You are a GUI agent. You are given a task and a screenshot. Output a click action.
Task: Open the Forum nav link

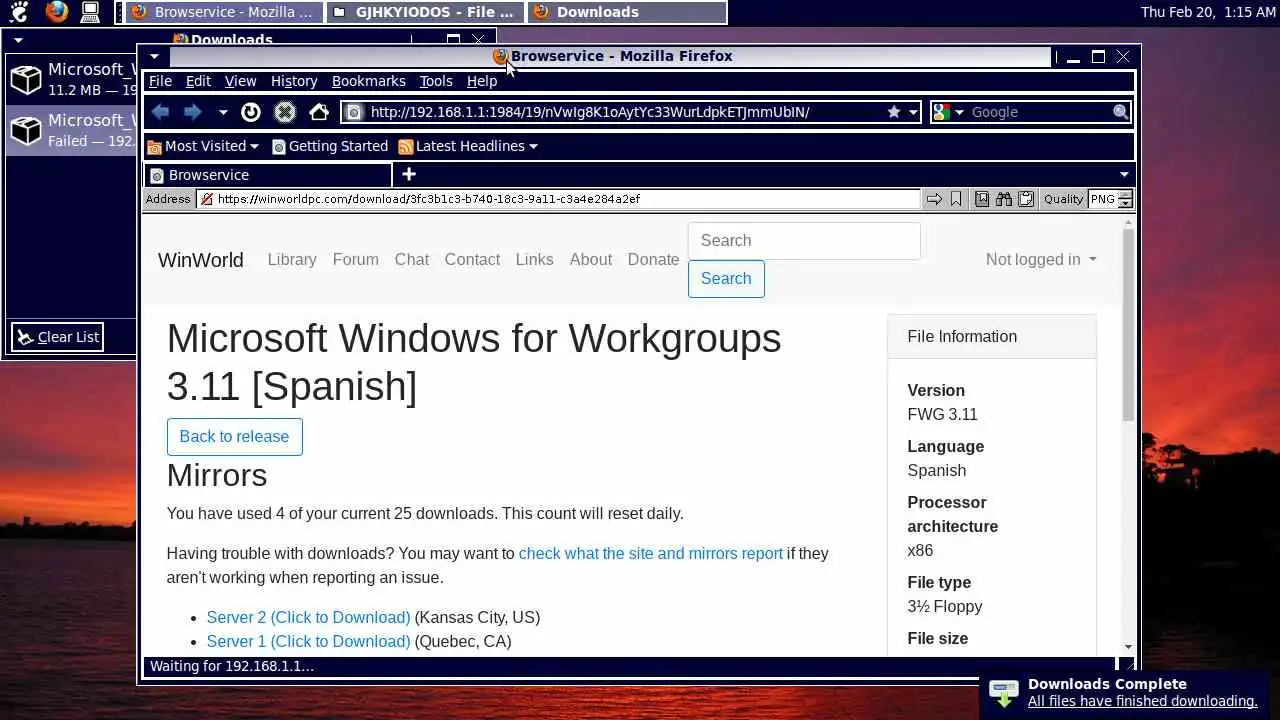pos(356,259)
